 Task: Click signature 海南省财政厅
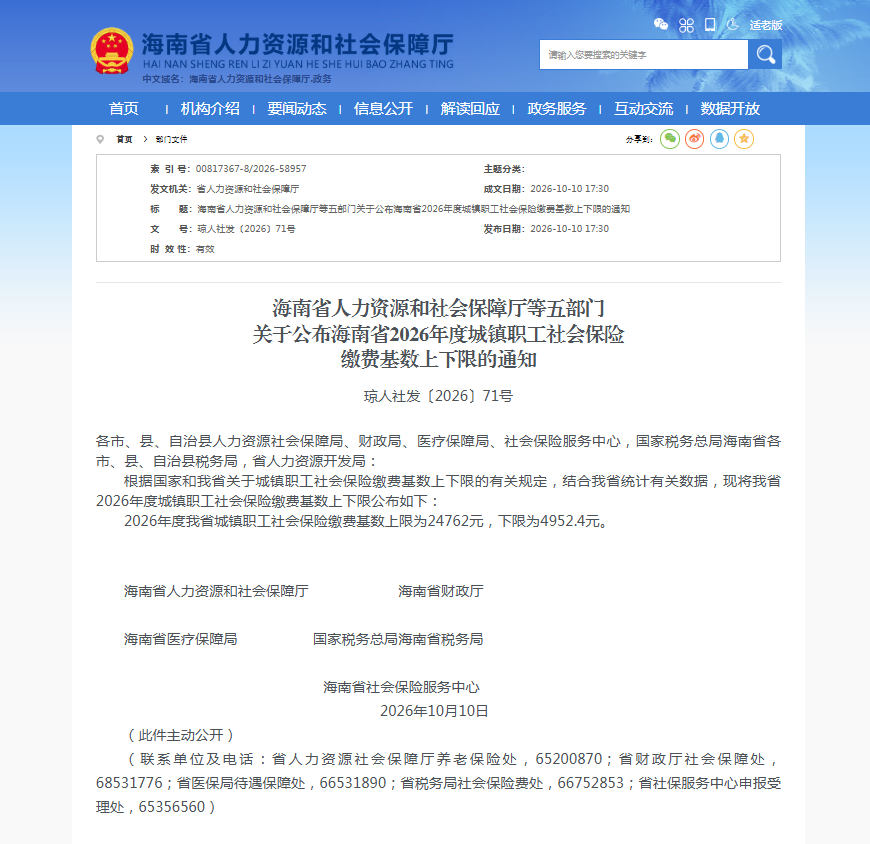[x=441, y=591]
